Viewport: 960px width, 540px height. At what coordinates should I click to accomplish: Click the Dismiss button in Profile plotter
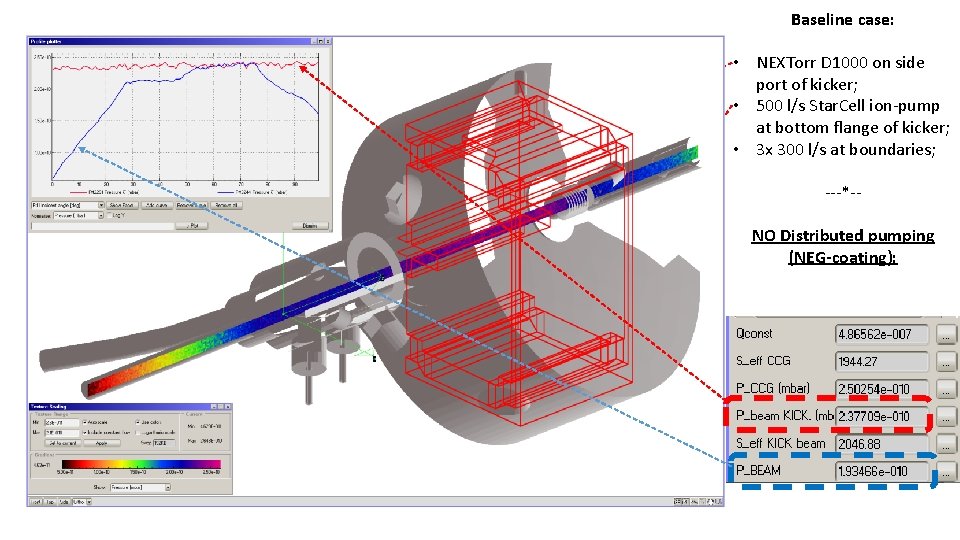pyautogui.click(x=310, y=226)
